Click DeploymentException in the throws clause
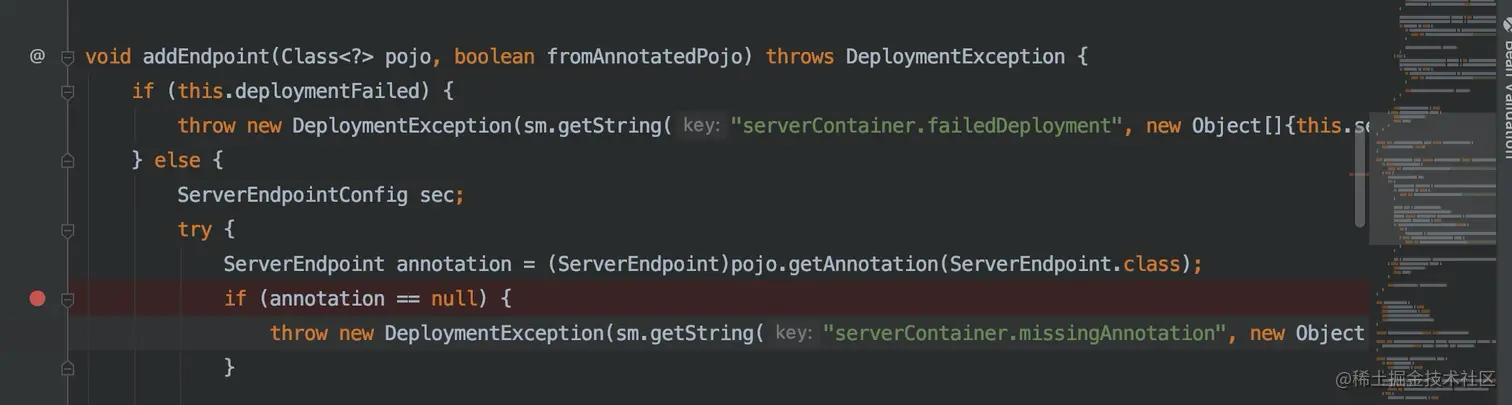 (x=955, y=57)
